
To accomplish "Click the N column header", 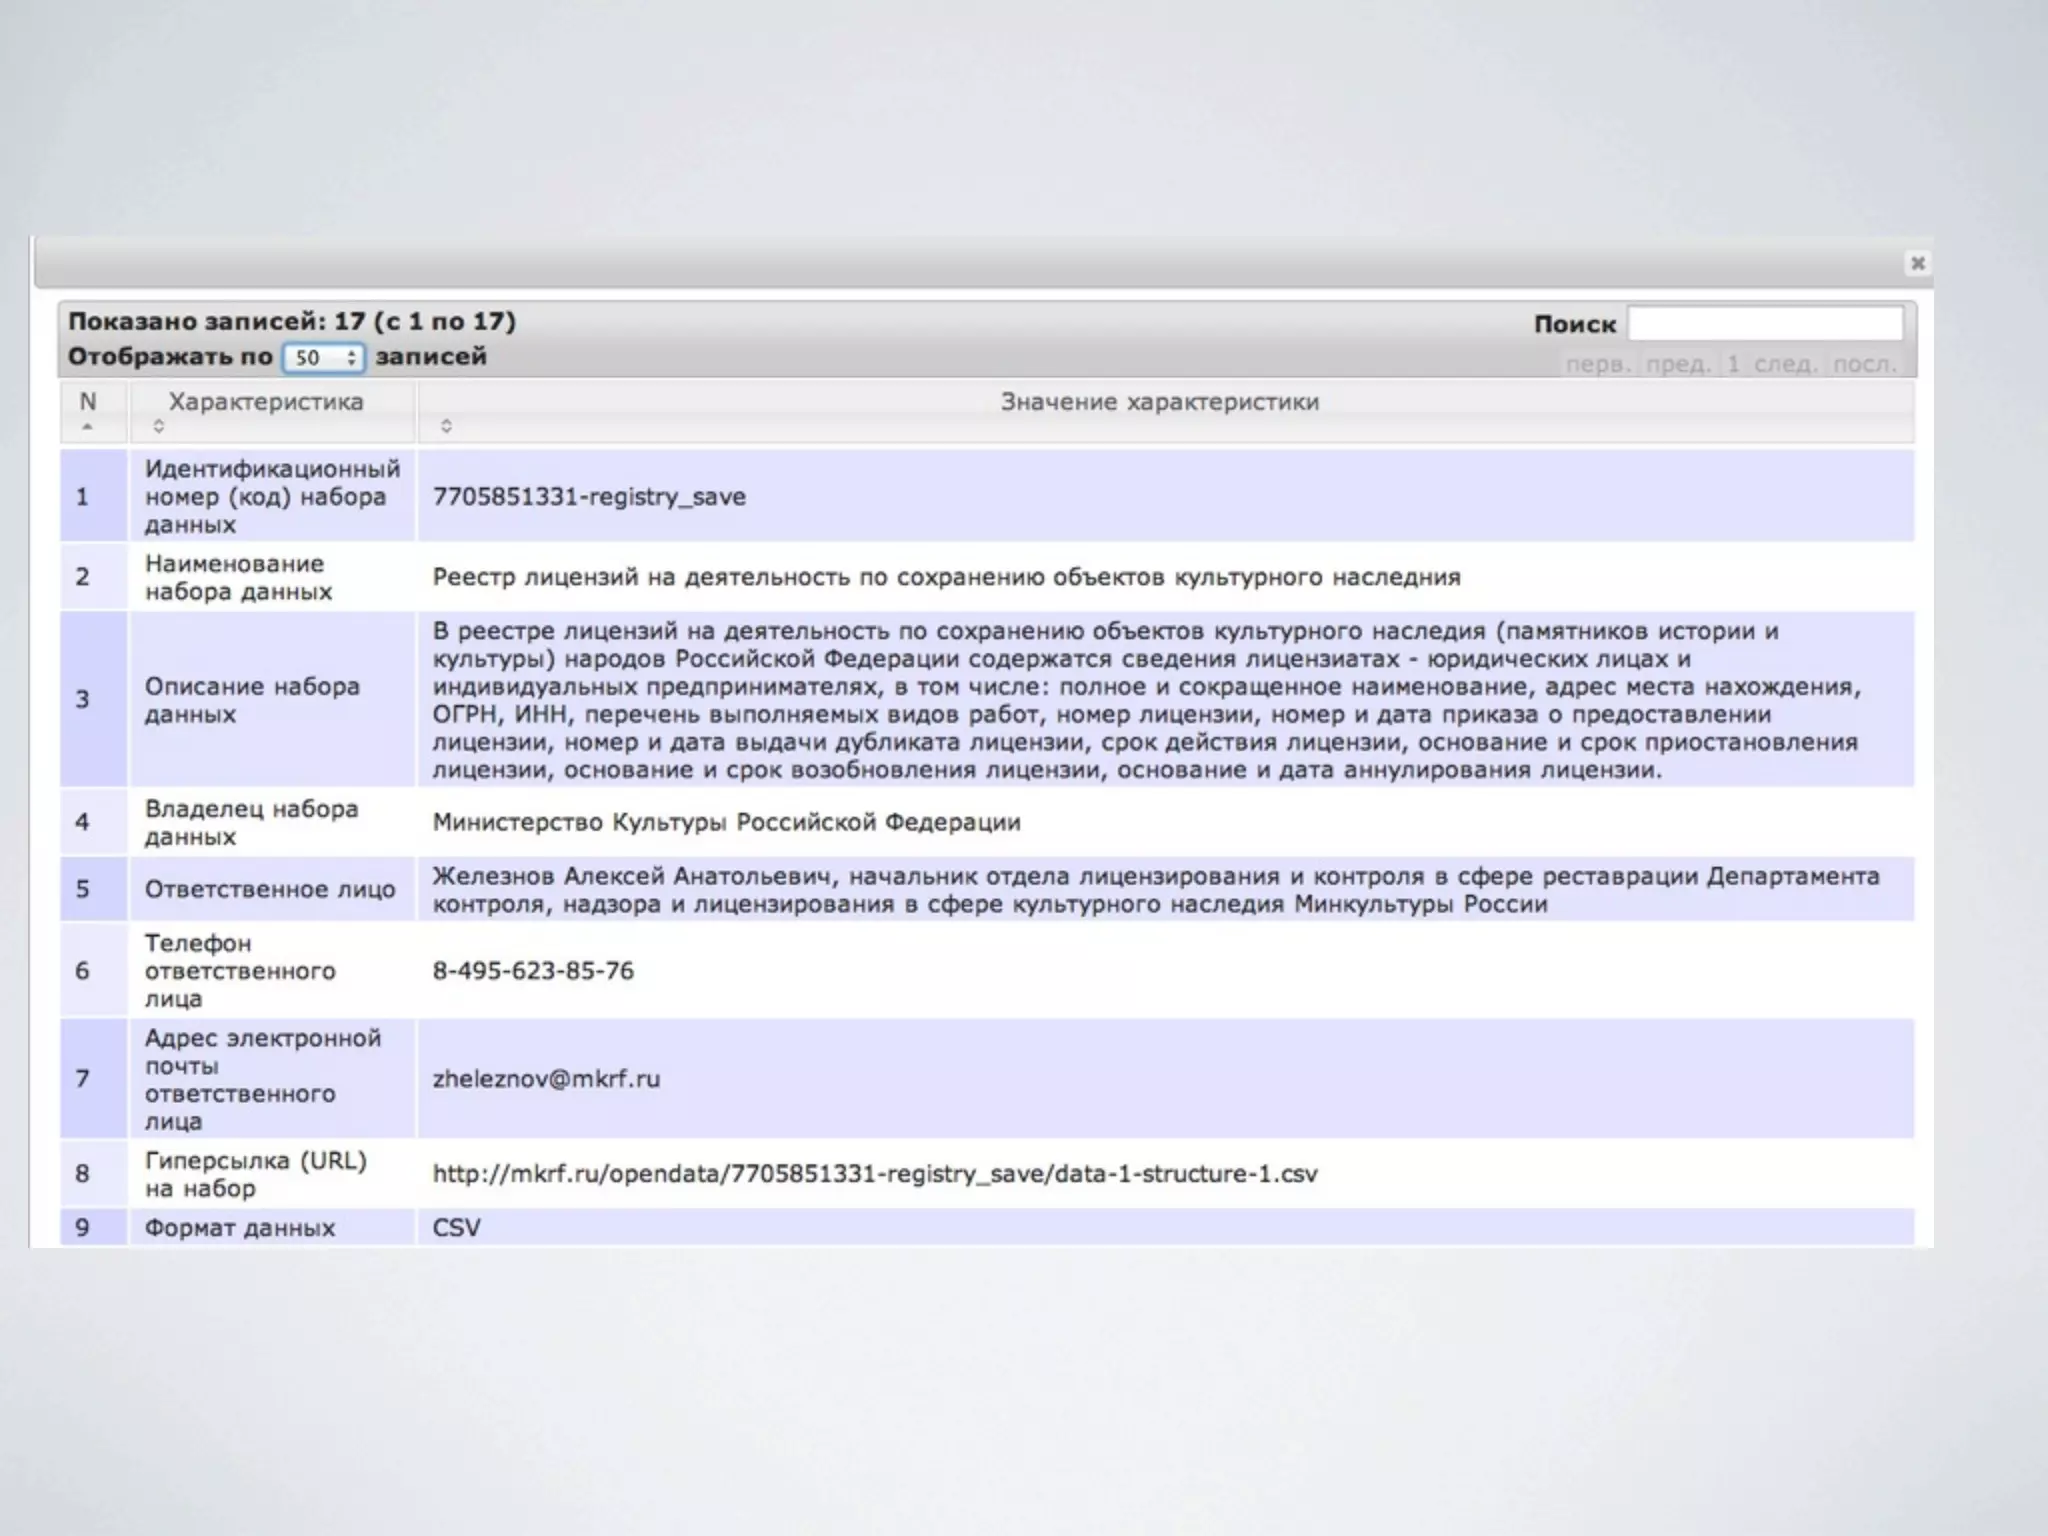I will tap(88, 402).
